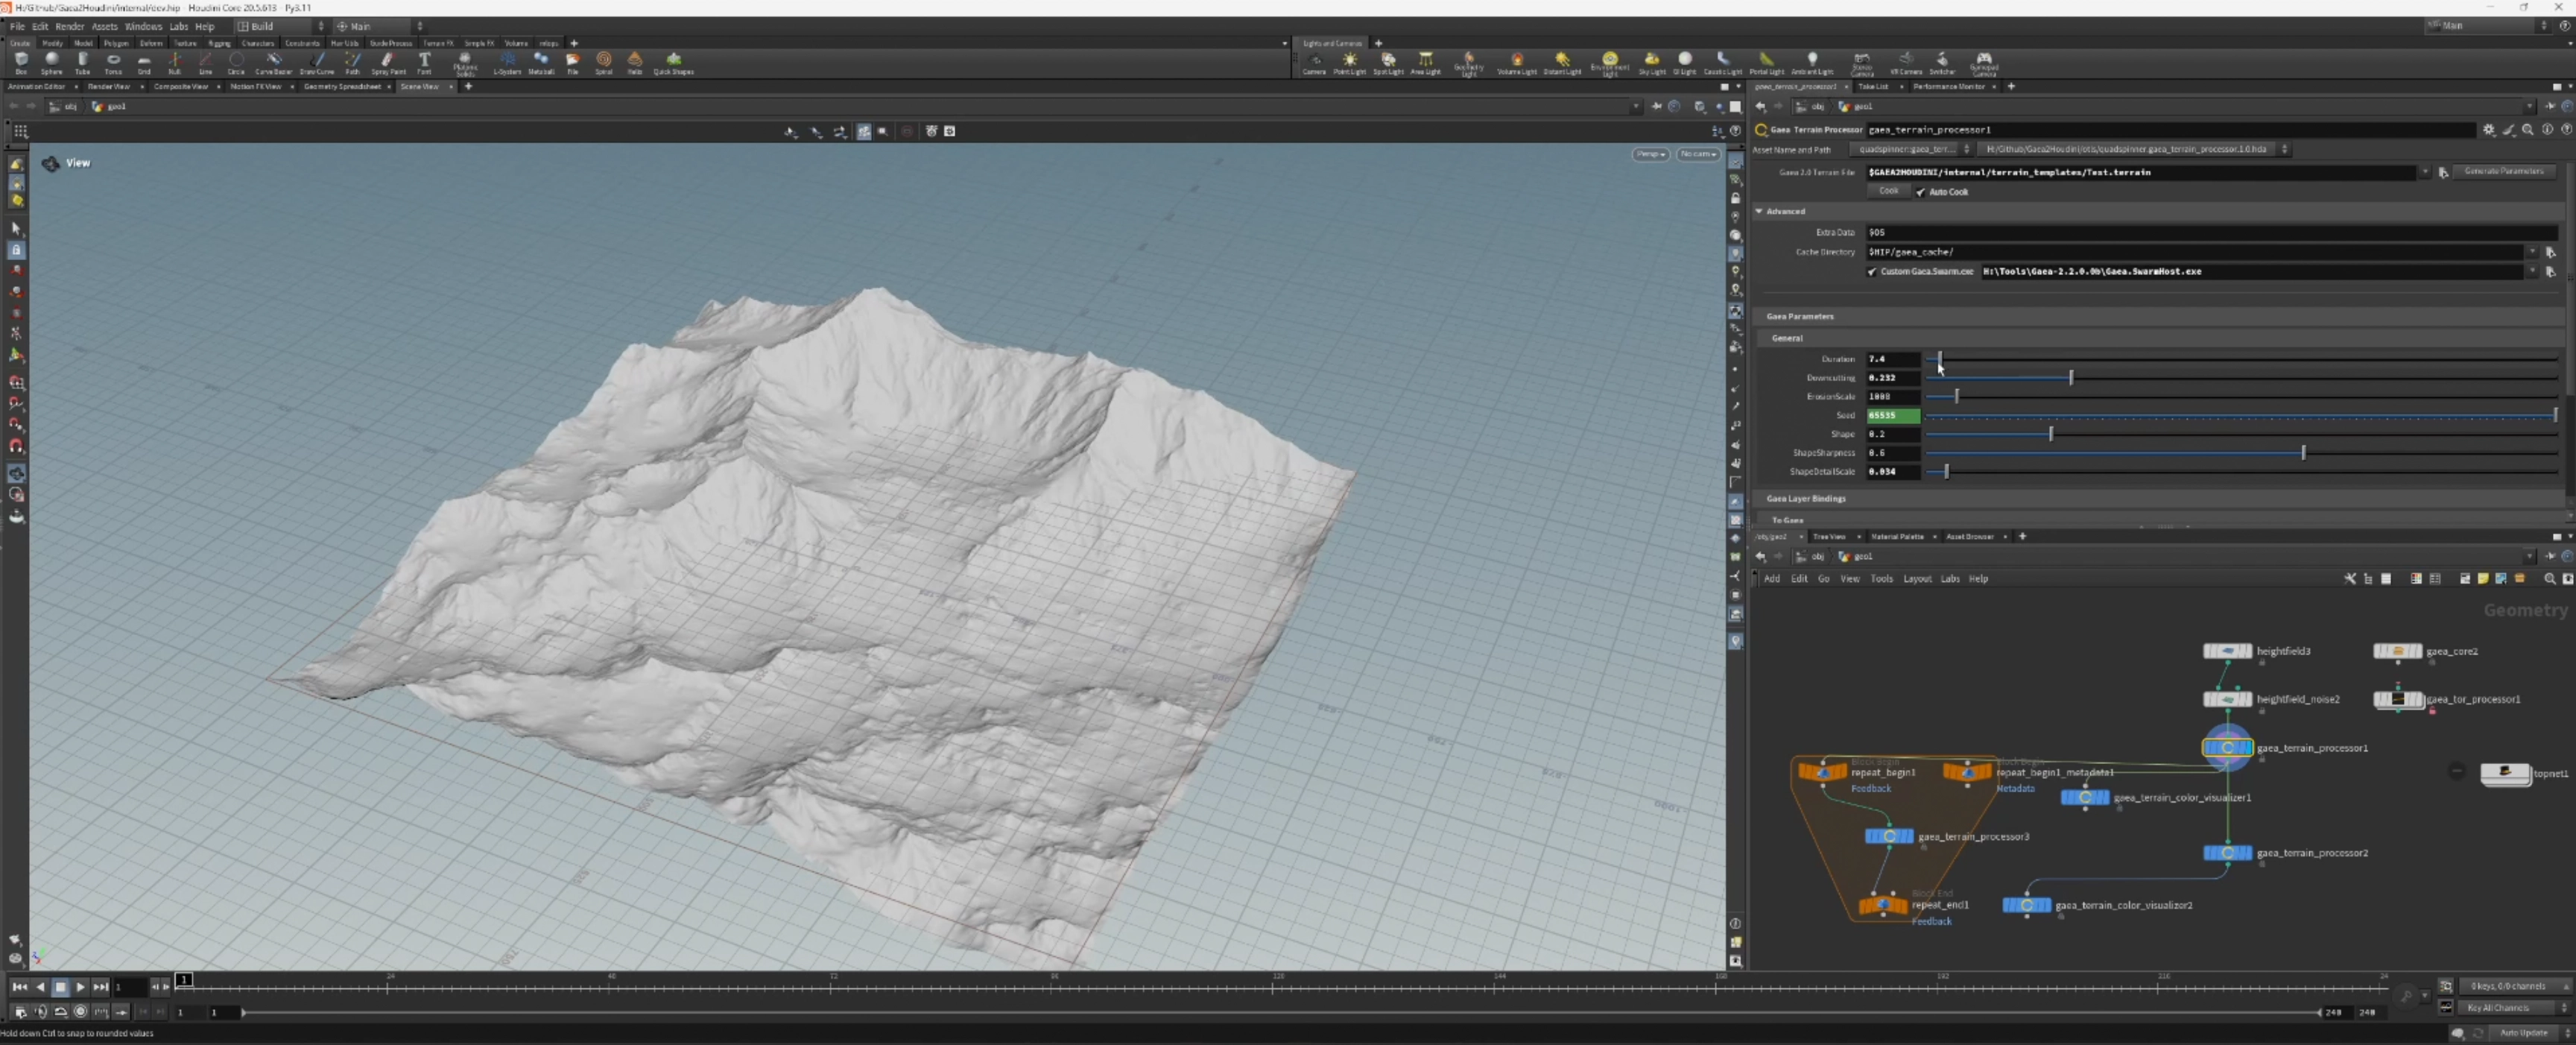Disable the Auto Cook checkbox
The width and height of the screenshot is (2576, 1045).
click(1921, 192)
